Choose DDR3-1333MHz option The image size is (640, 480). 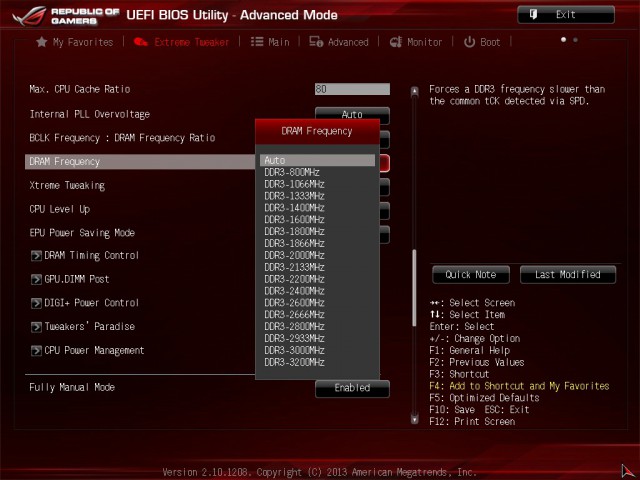[x=317, y=196]
